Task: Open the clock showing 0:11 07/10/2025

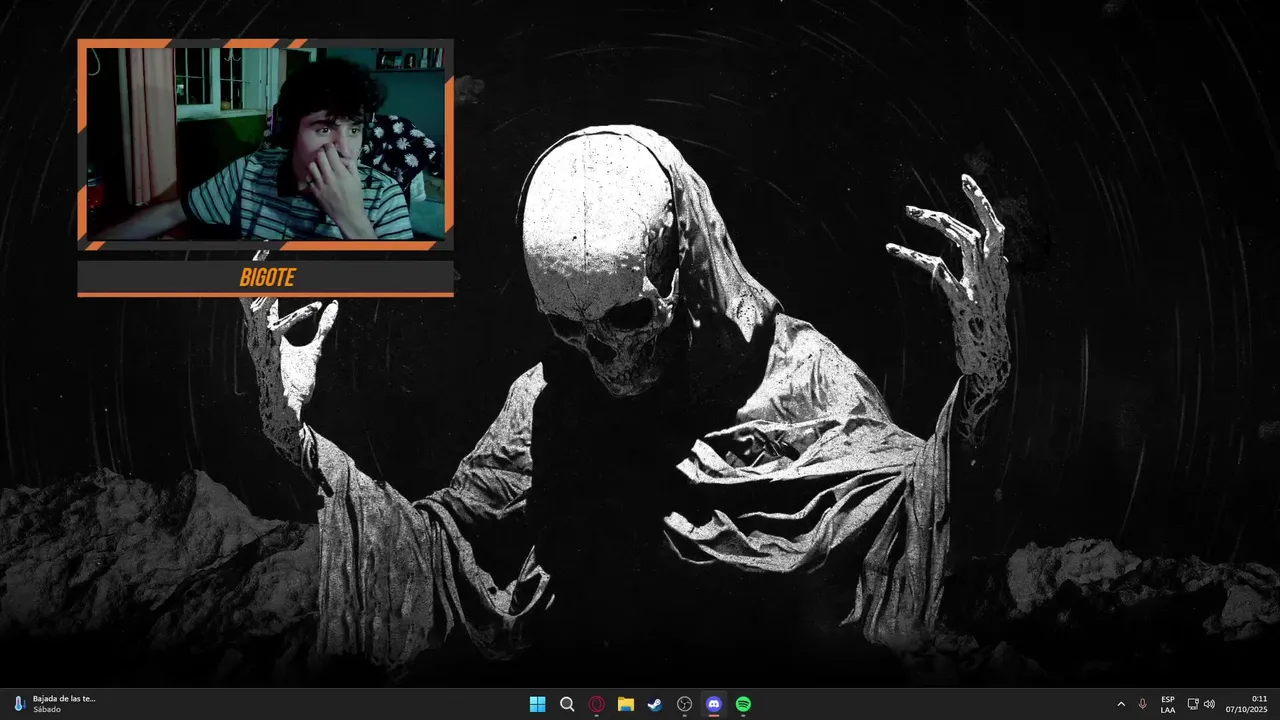Action: click(1246, 704)
